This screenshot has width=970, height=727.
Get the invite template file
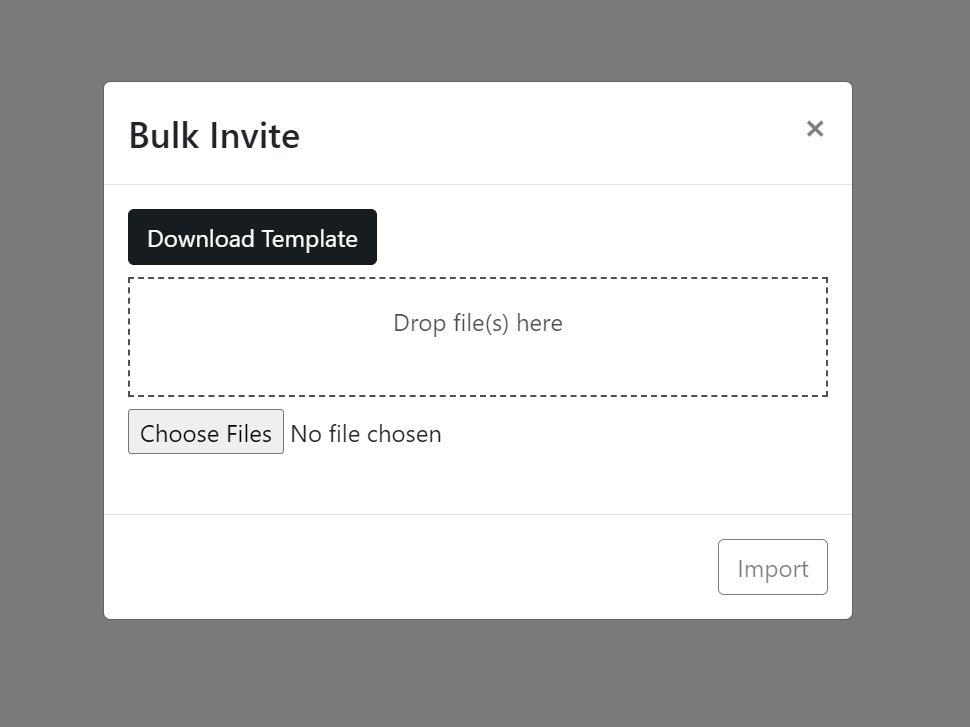click(252, 237)
